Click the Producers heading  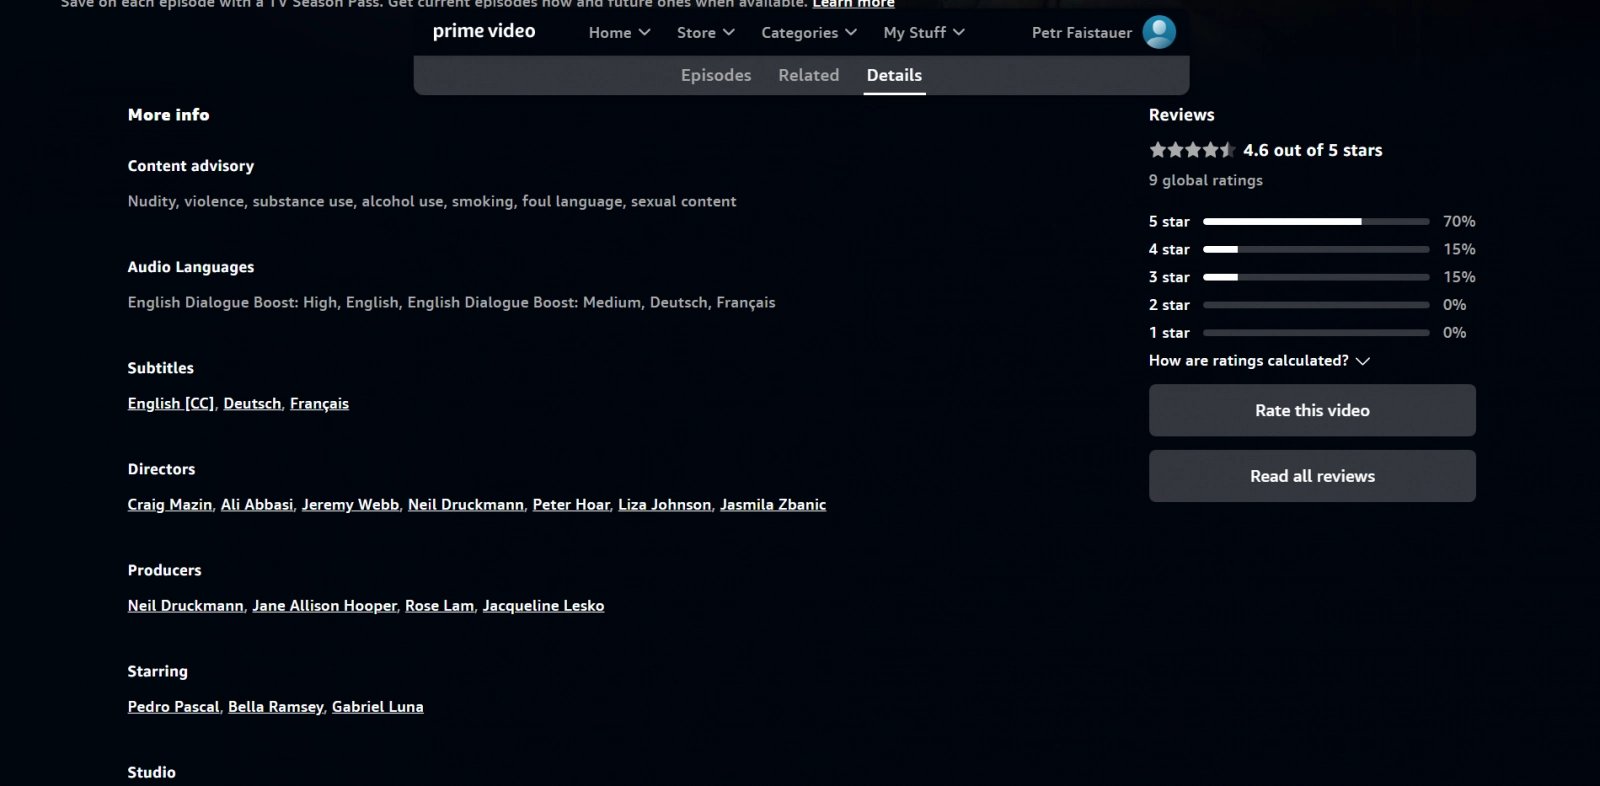click(164, 570)
